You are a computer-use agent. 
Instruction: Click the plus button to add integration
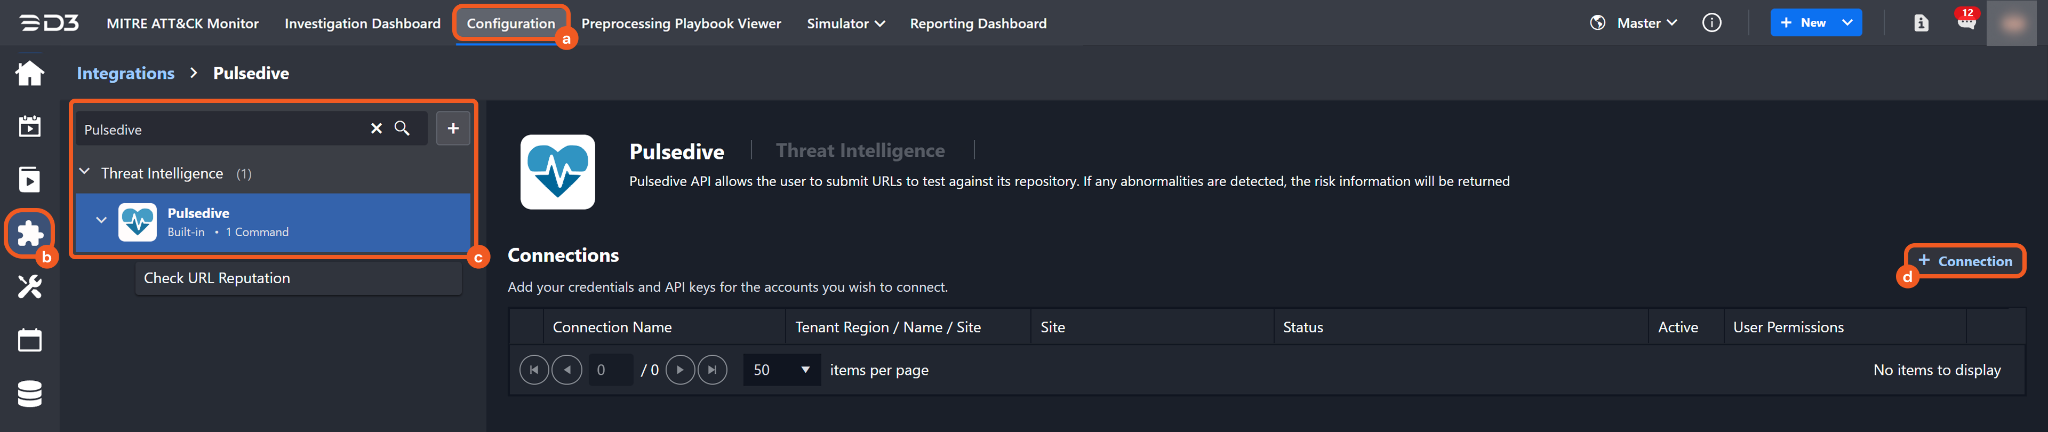(453, 128)
